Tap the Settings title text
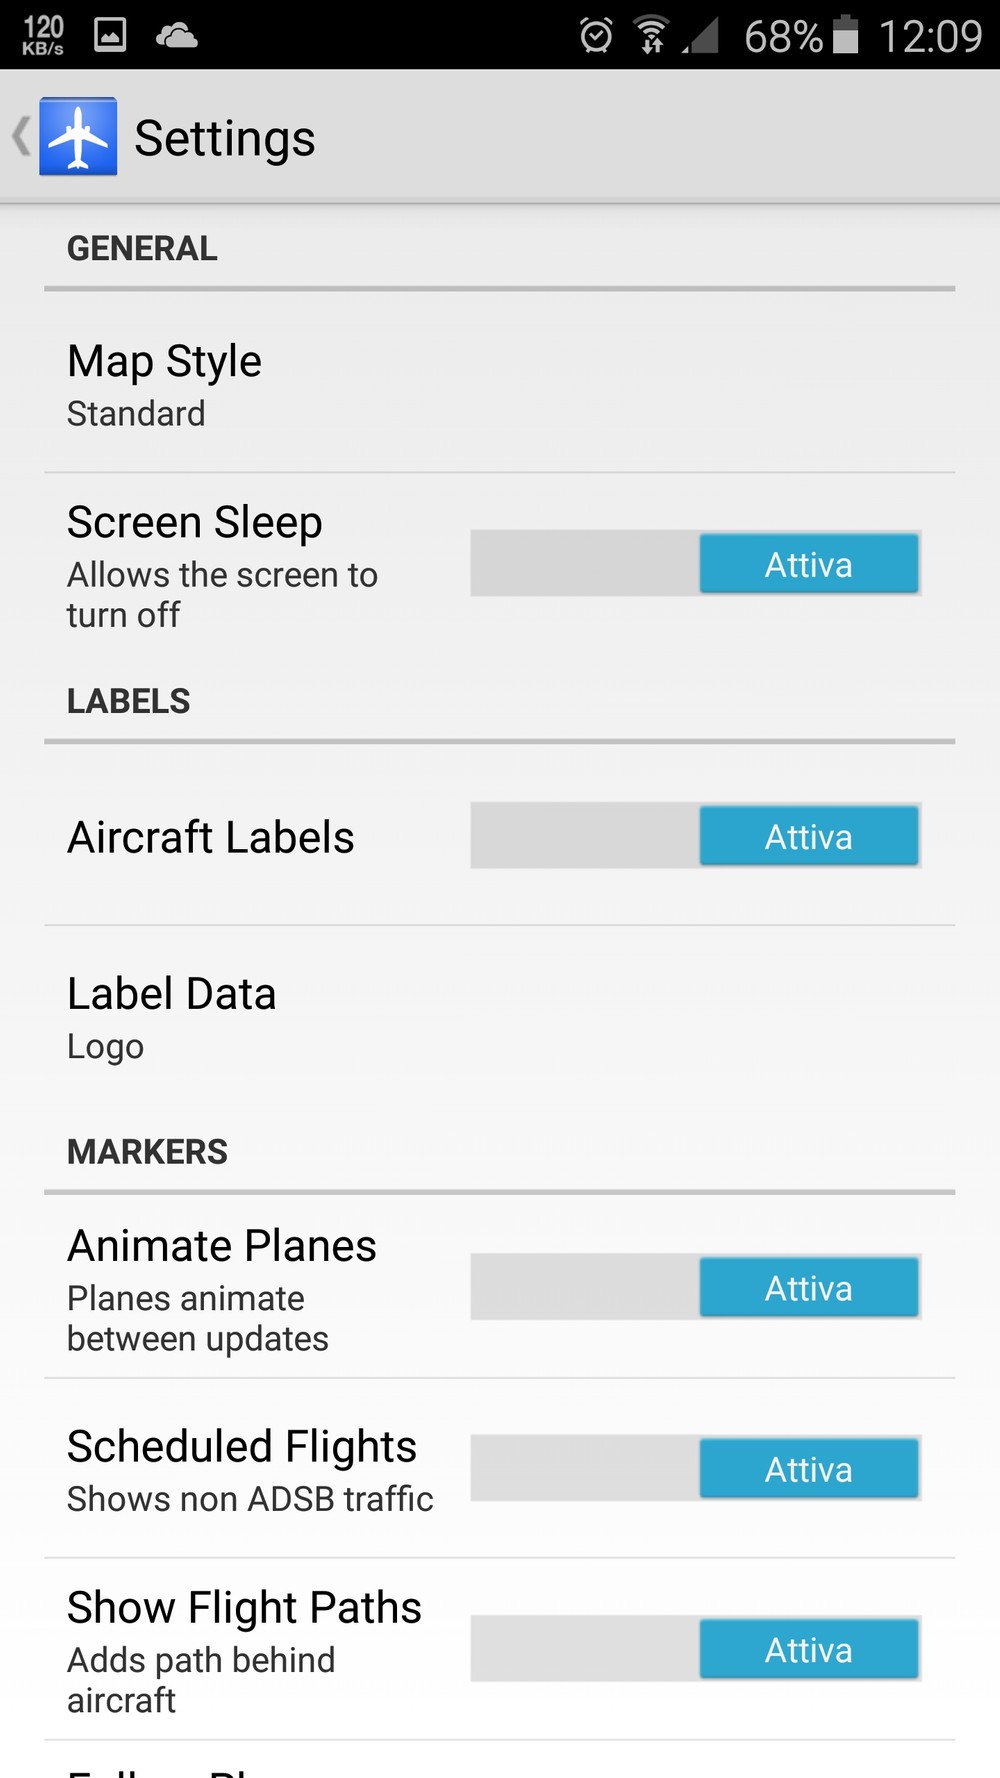 [x=225, y=138]
